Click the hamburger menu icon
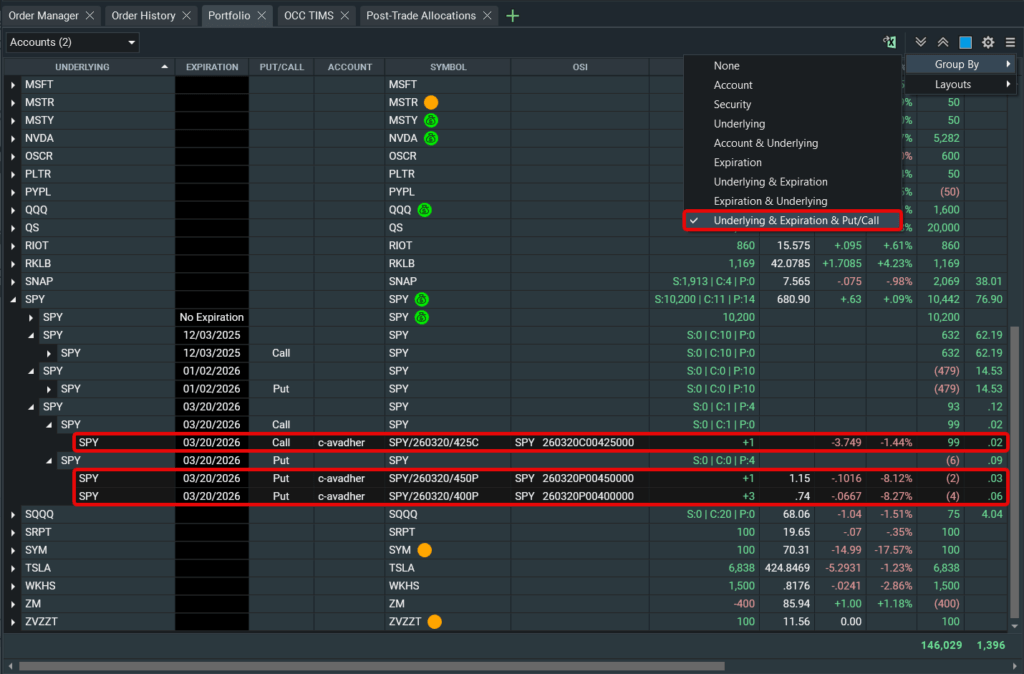The height and width of the screenshot is (674, 1024). 1010,42
